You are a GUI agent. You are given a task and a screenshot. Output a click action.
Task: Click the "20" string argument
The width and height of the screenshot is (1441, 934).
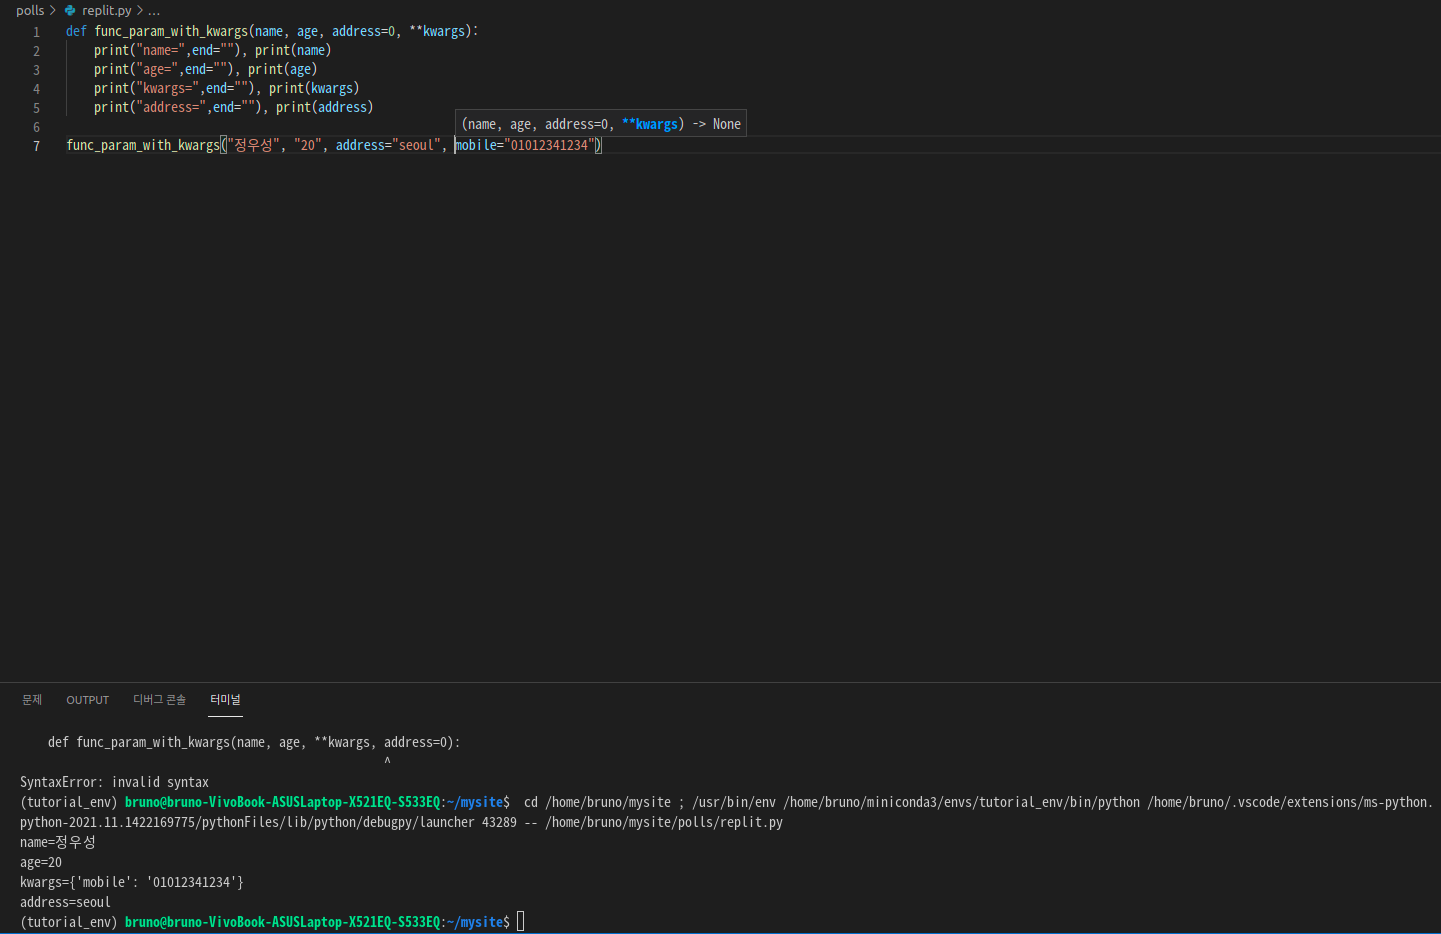tap(308, 145)
